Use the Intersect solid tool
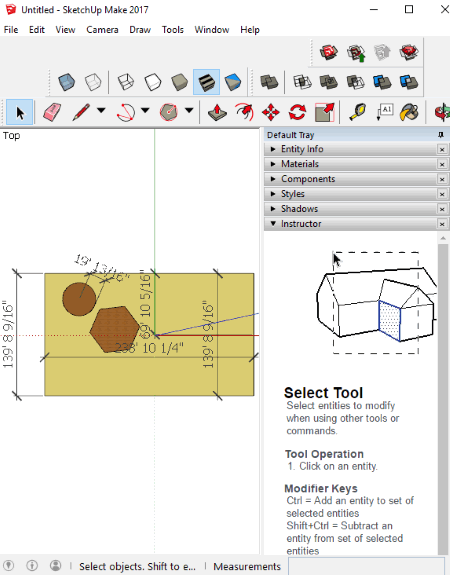 coord(302,82)
